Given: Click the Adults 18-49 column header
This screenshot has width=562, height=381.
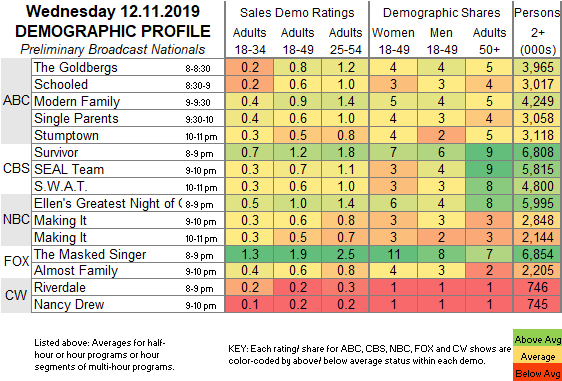Looking at the screenshot, I should tap(297, 41).
